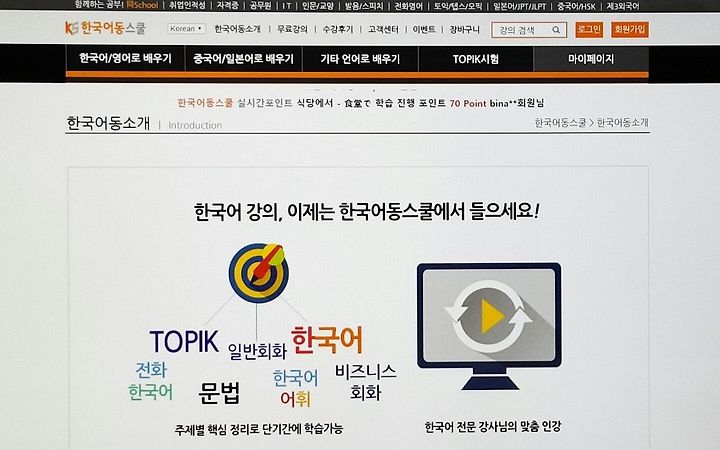Viewport: 720px width, 450px height.
Task: Click 인문/교양 in the top bar
Action: click(x=318, y=6)
